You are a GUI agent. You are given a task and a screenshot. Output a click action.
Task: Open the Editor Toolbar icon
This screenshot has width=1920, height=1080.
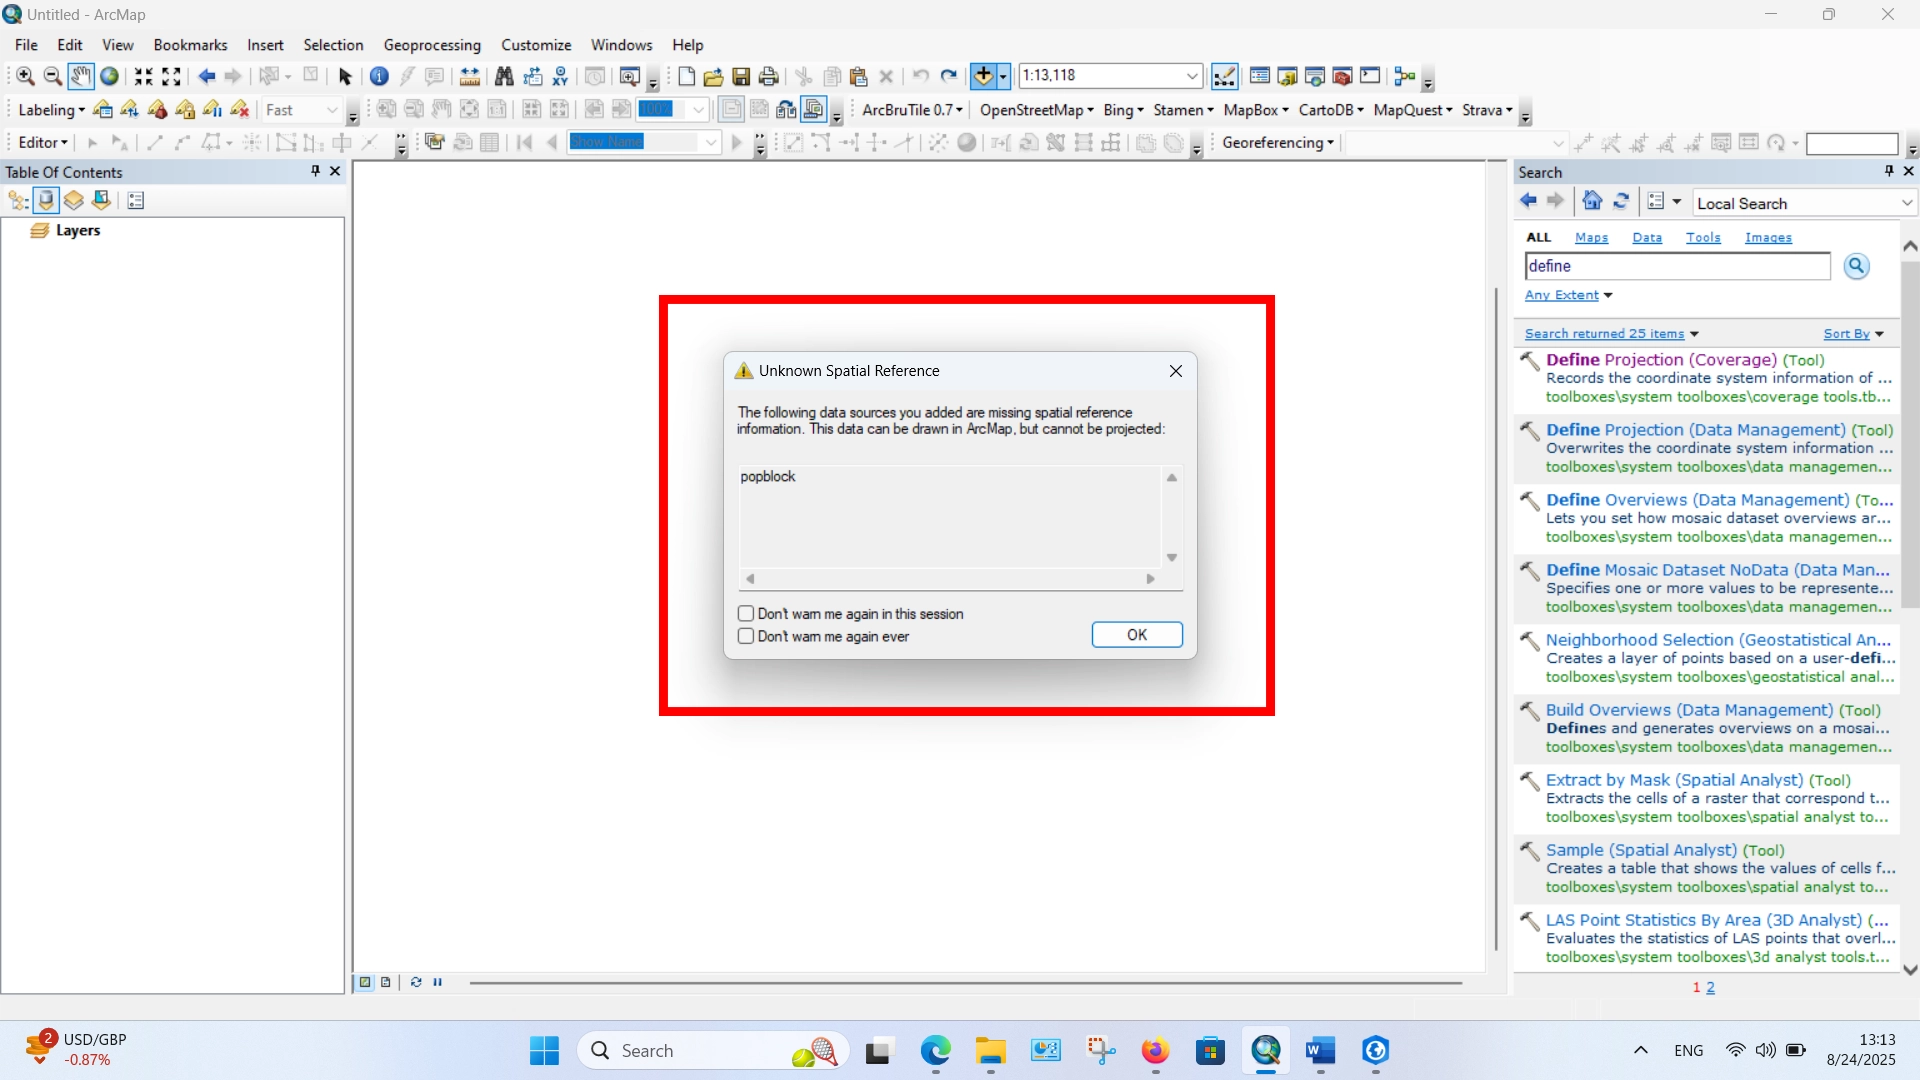tap(1224, 76)
